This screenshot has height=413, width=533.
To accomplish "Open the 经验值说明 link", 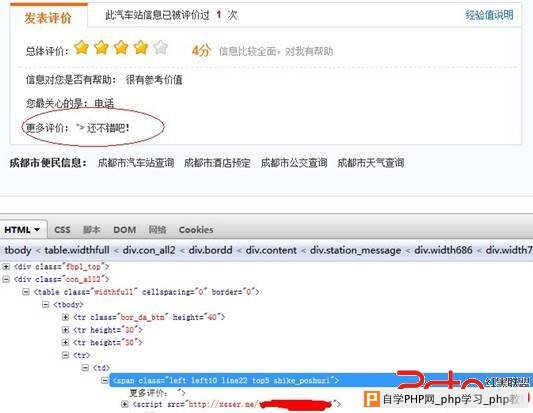I will pos(489,15).
